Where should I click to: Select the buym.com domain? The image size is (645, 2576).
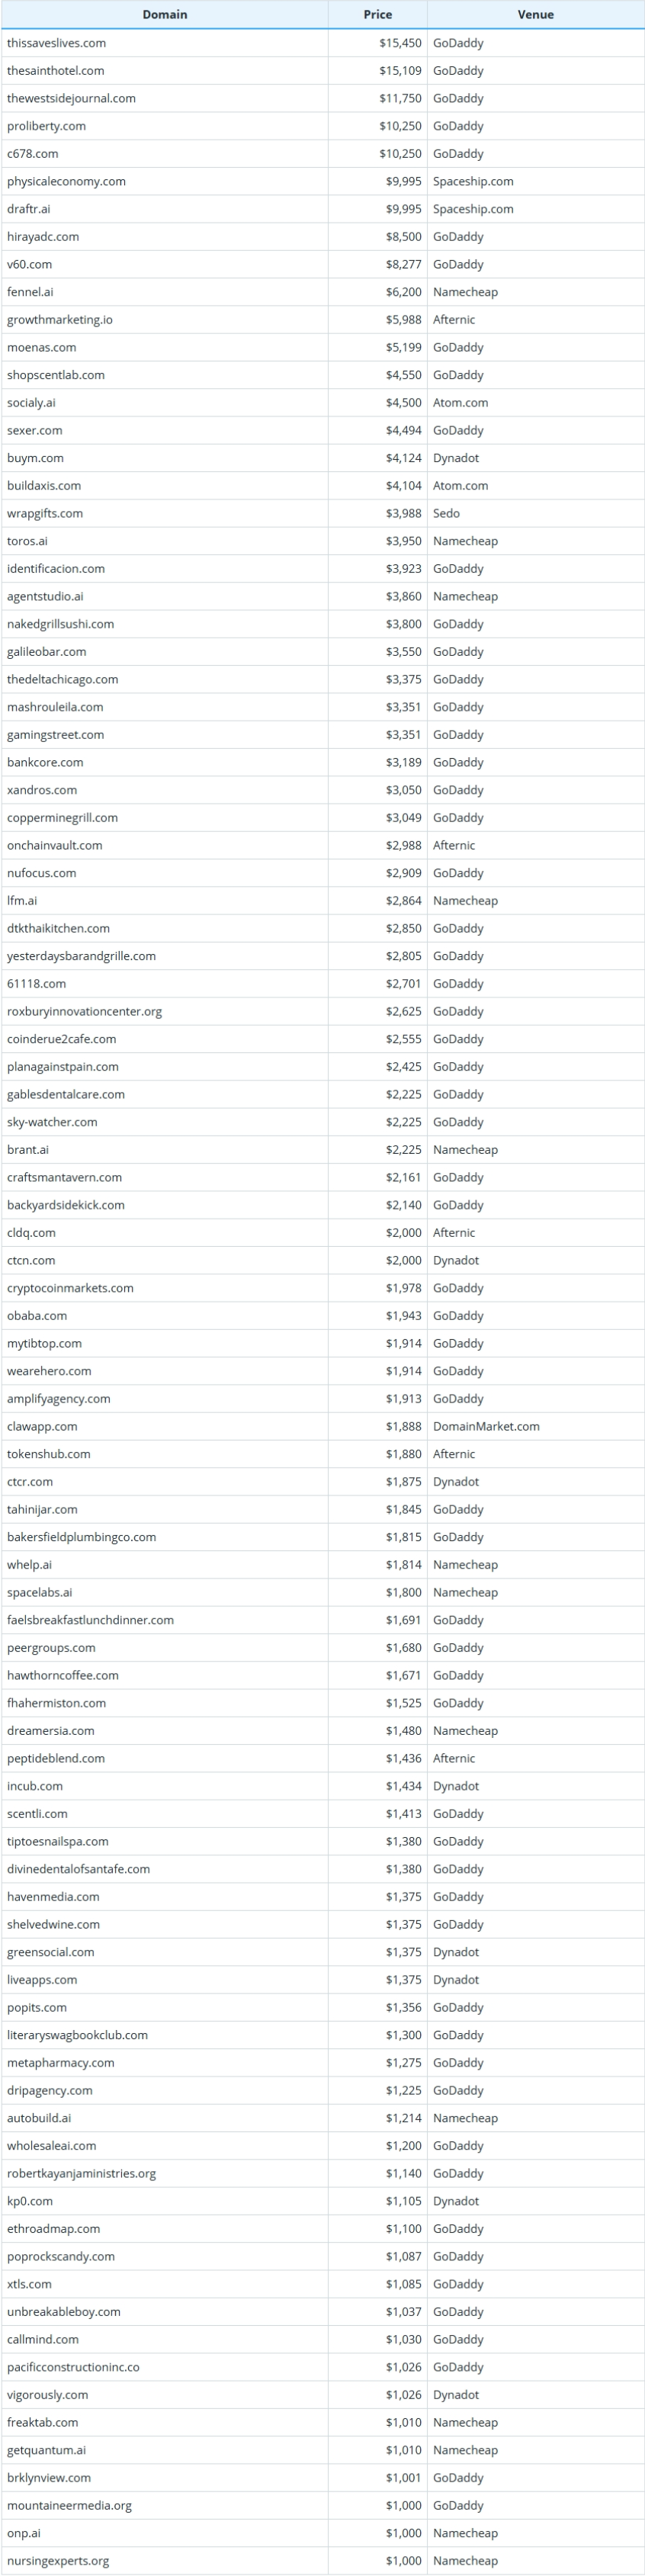pos(35,458)
